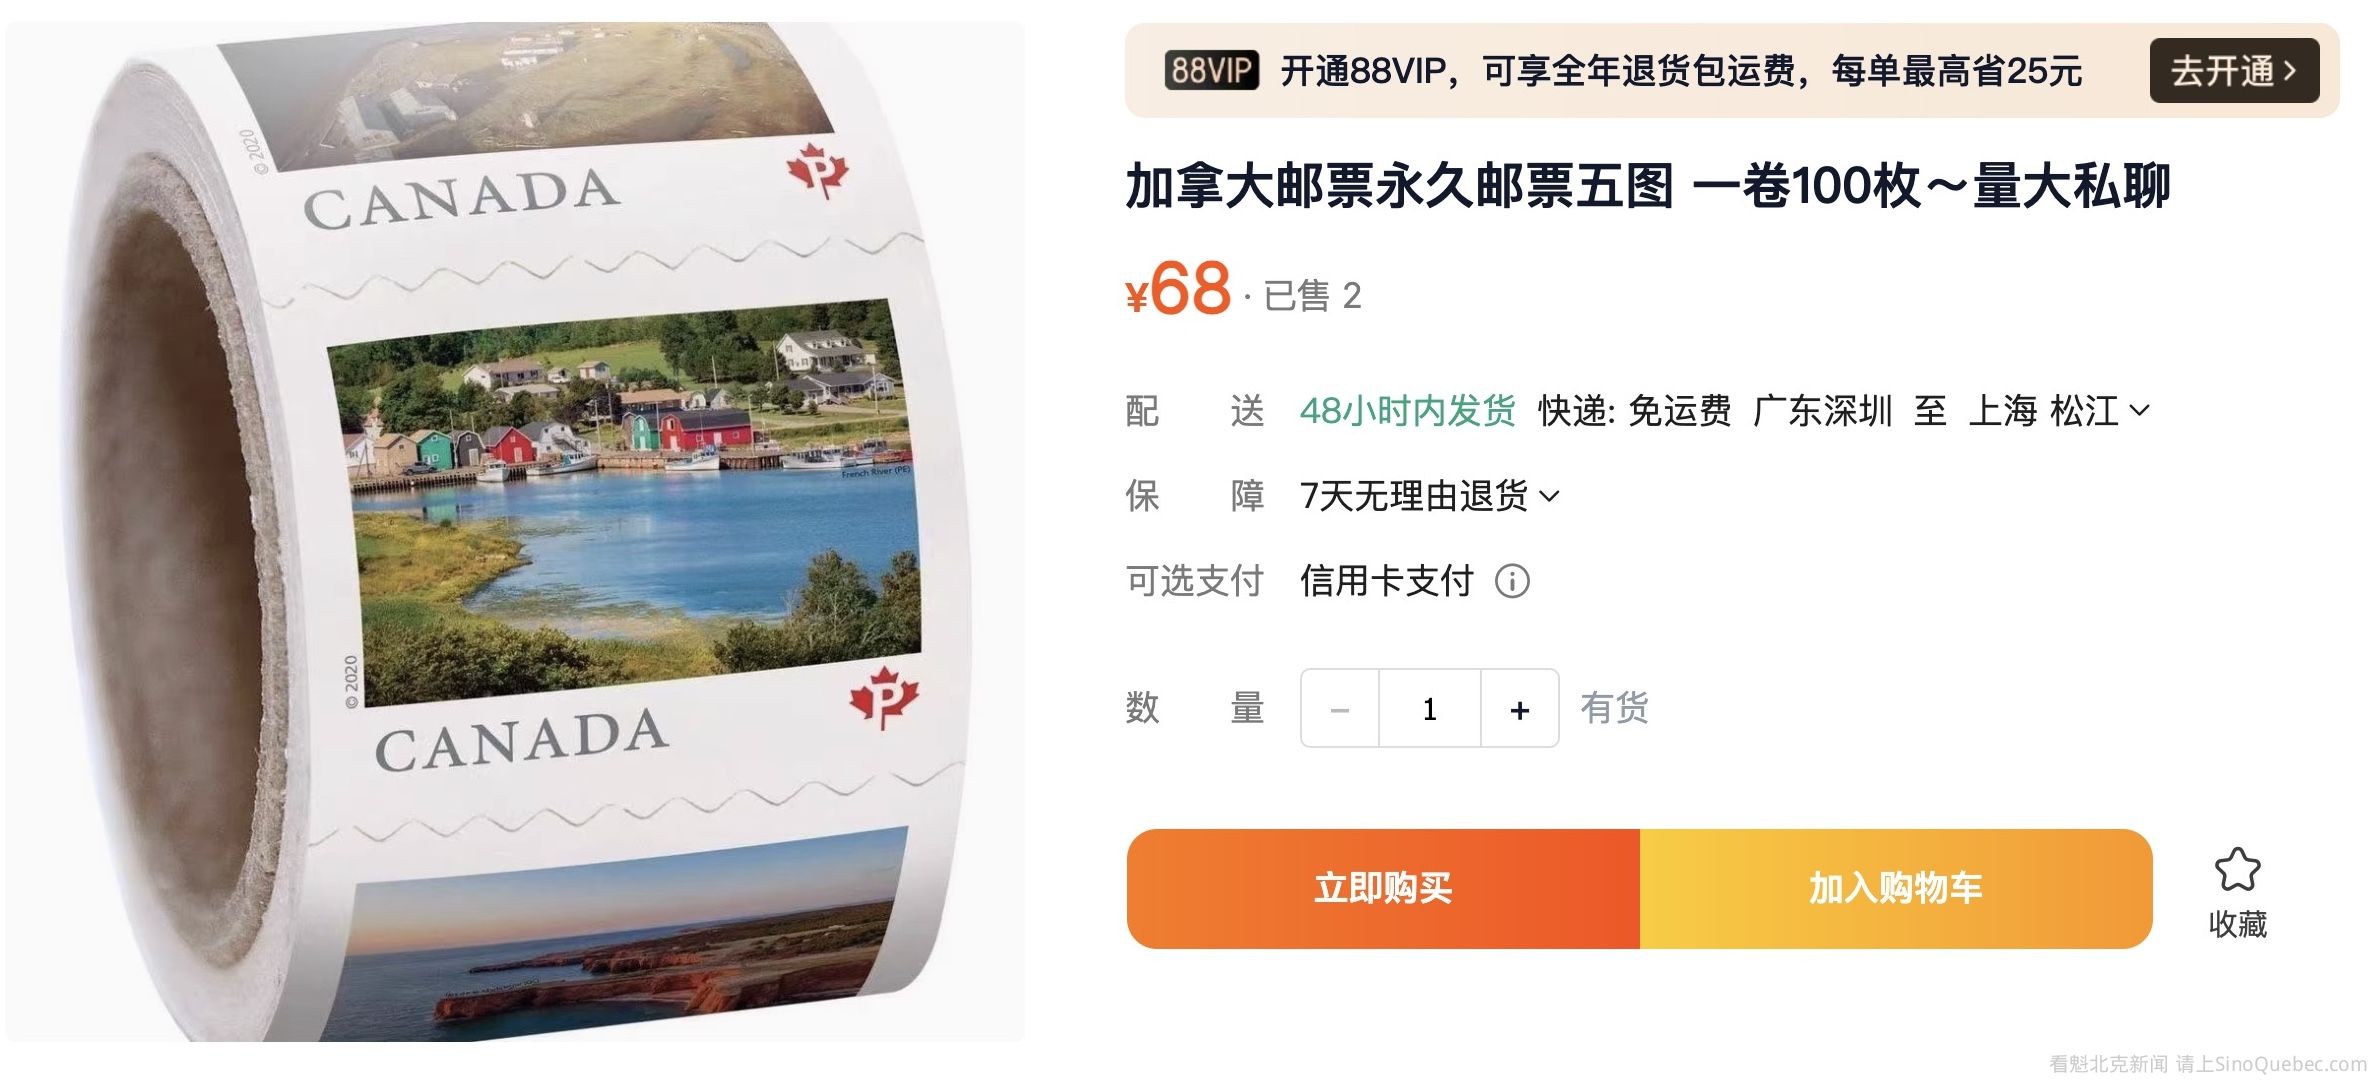
Task: Expand the delivery destination 松江 chevron
Action: [x=2139, y=411]
